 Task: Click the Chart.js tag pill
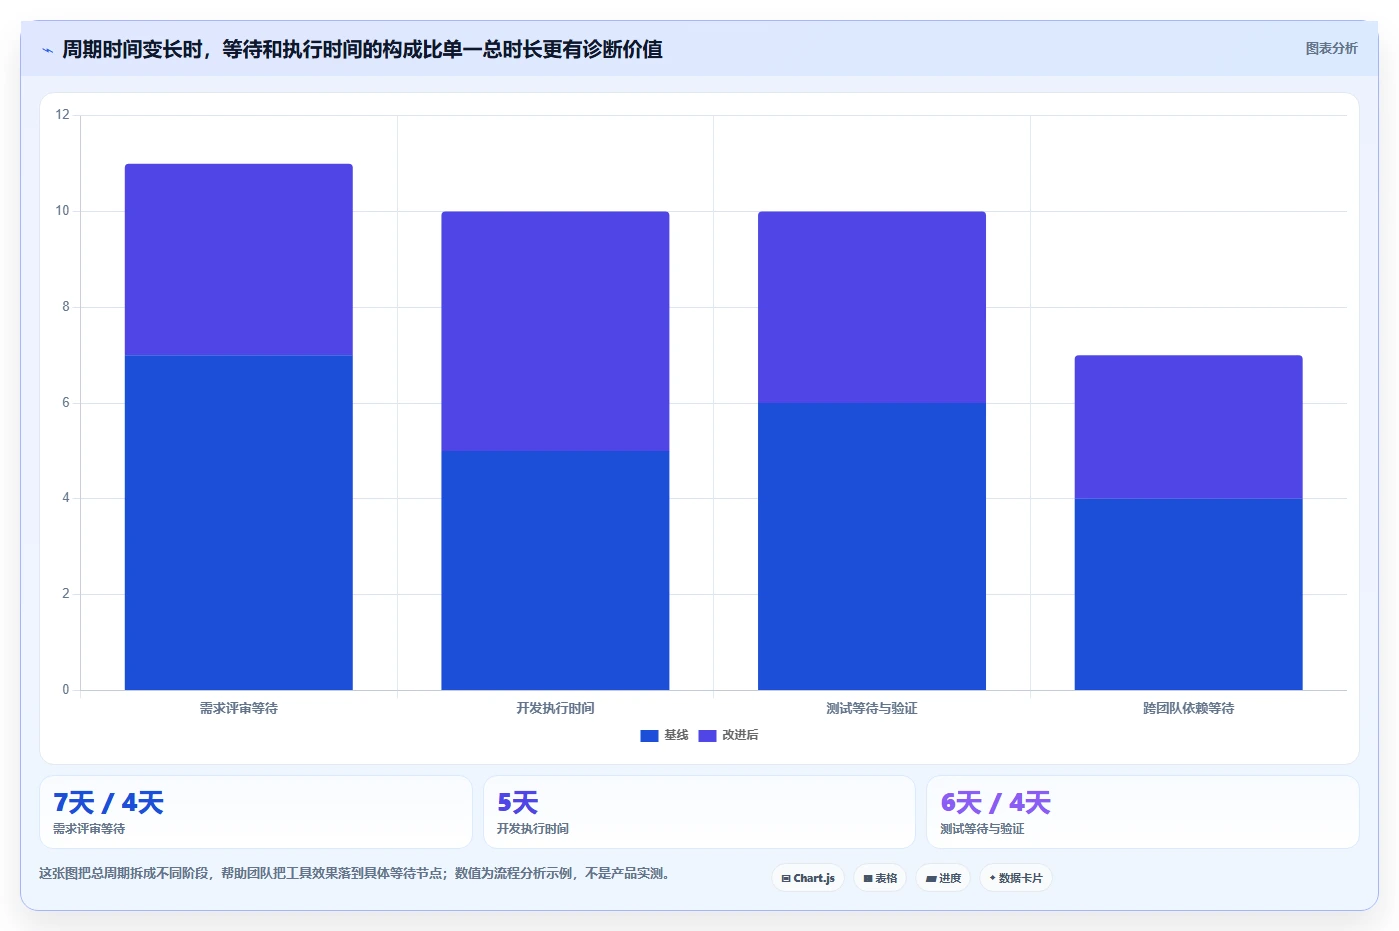808,878
